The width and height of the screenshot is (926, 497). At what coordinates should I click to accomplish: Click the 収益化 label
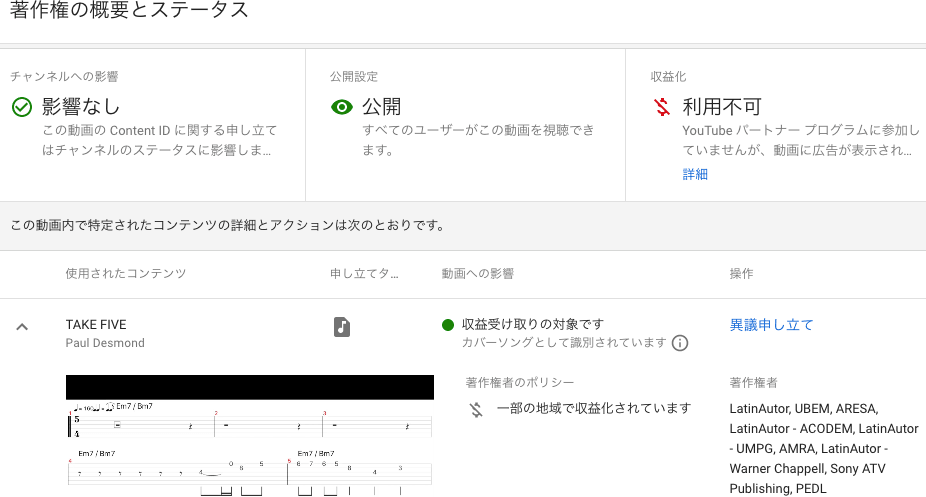[x=669, y=76]
